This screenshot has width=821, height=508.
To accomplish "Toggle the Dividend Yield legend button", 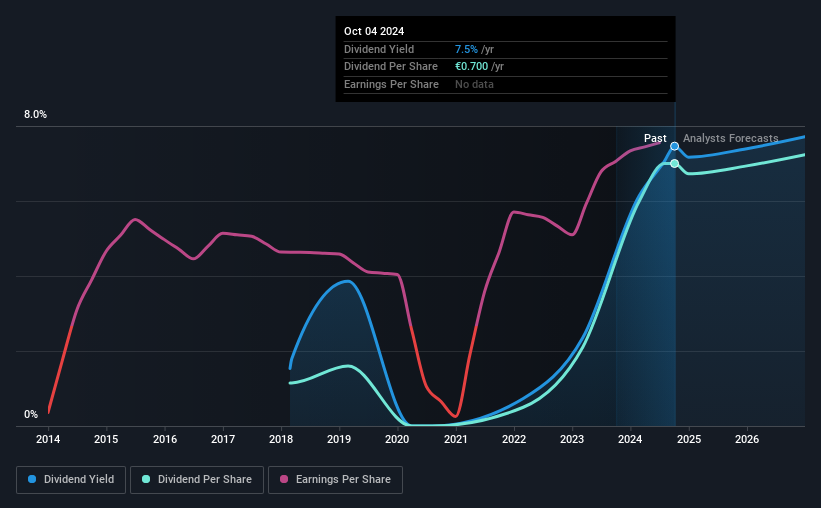I will pos(71,480).
